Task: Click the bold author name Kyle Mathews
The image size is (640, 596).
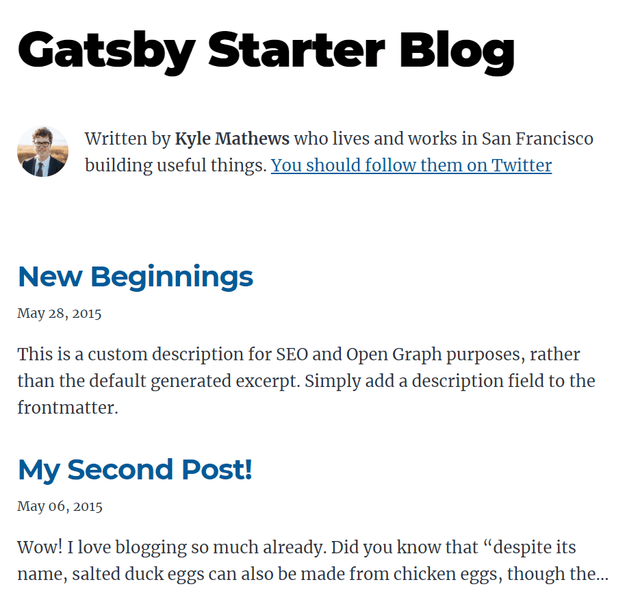Action: pos(232,139)
